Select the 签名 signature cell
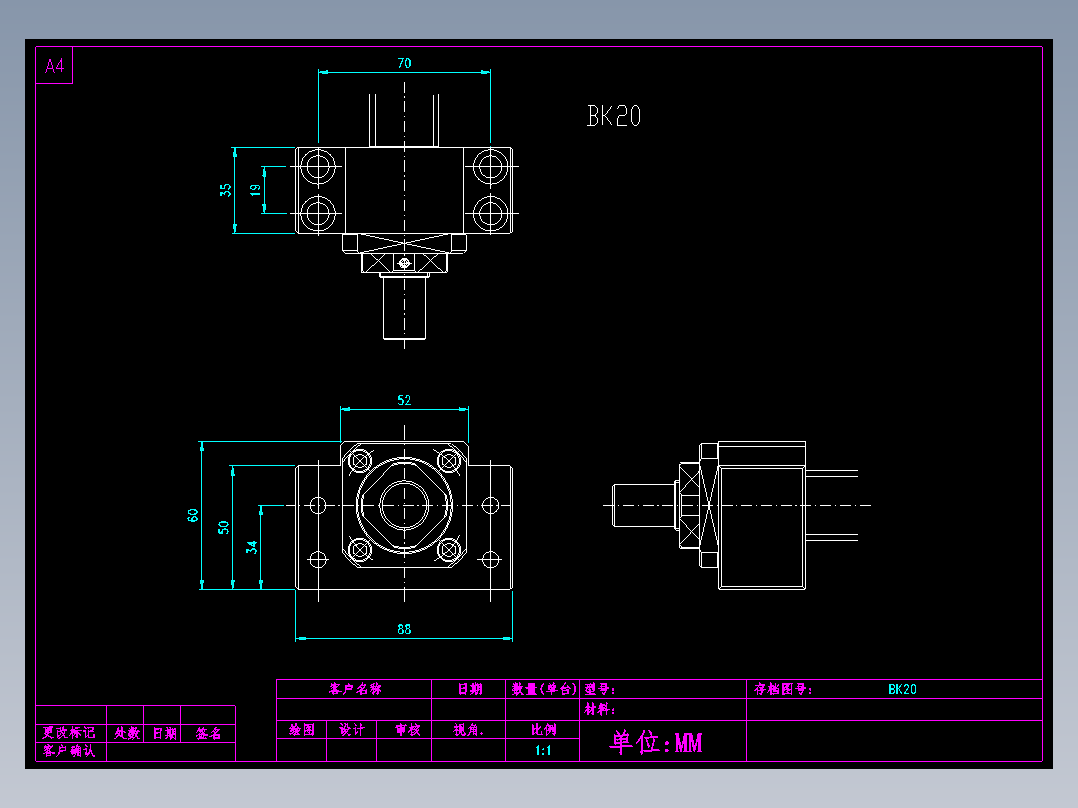 tap(208, 734)
